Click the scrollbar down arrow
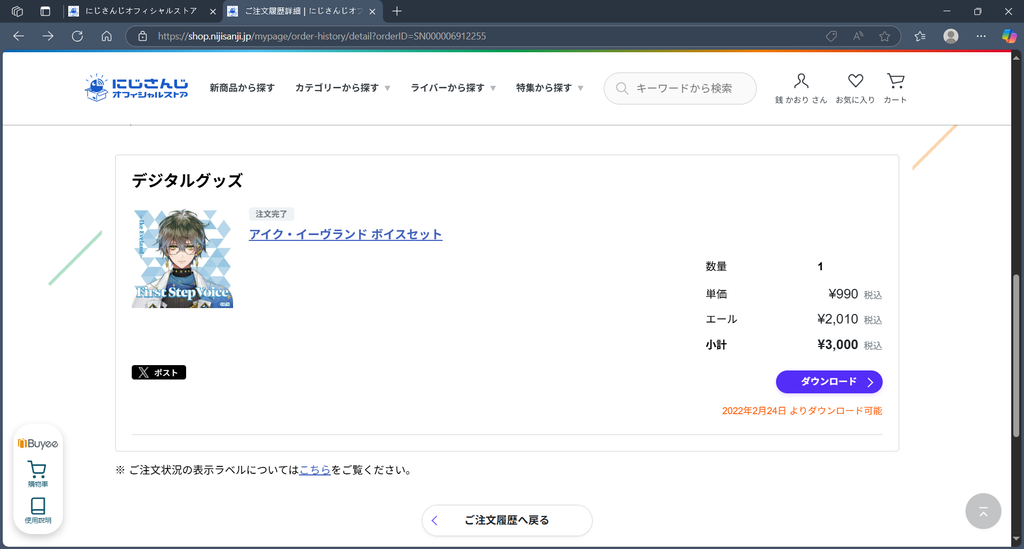The image size is (1024, 549). pyautogui.click(x=1016, y=540)
